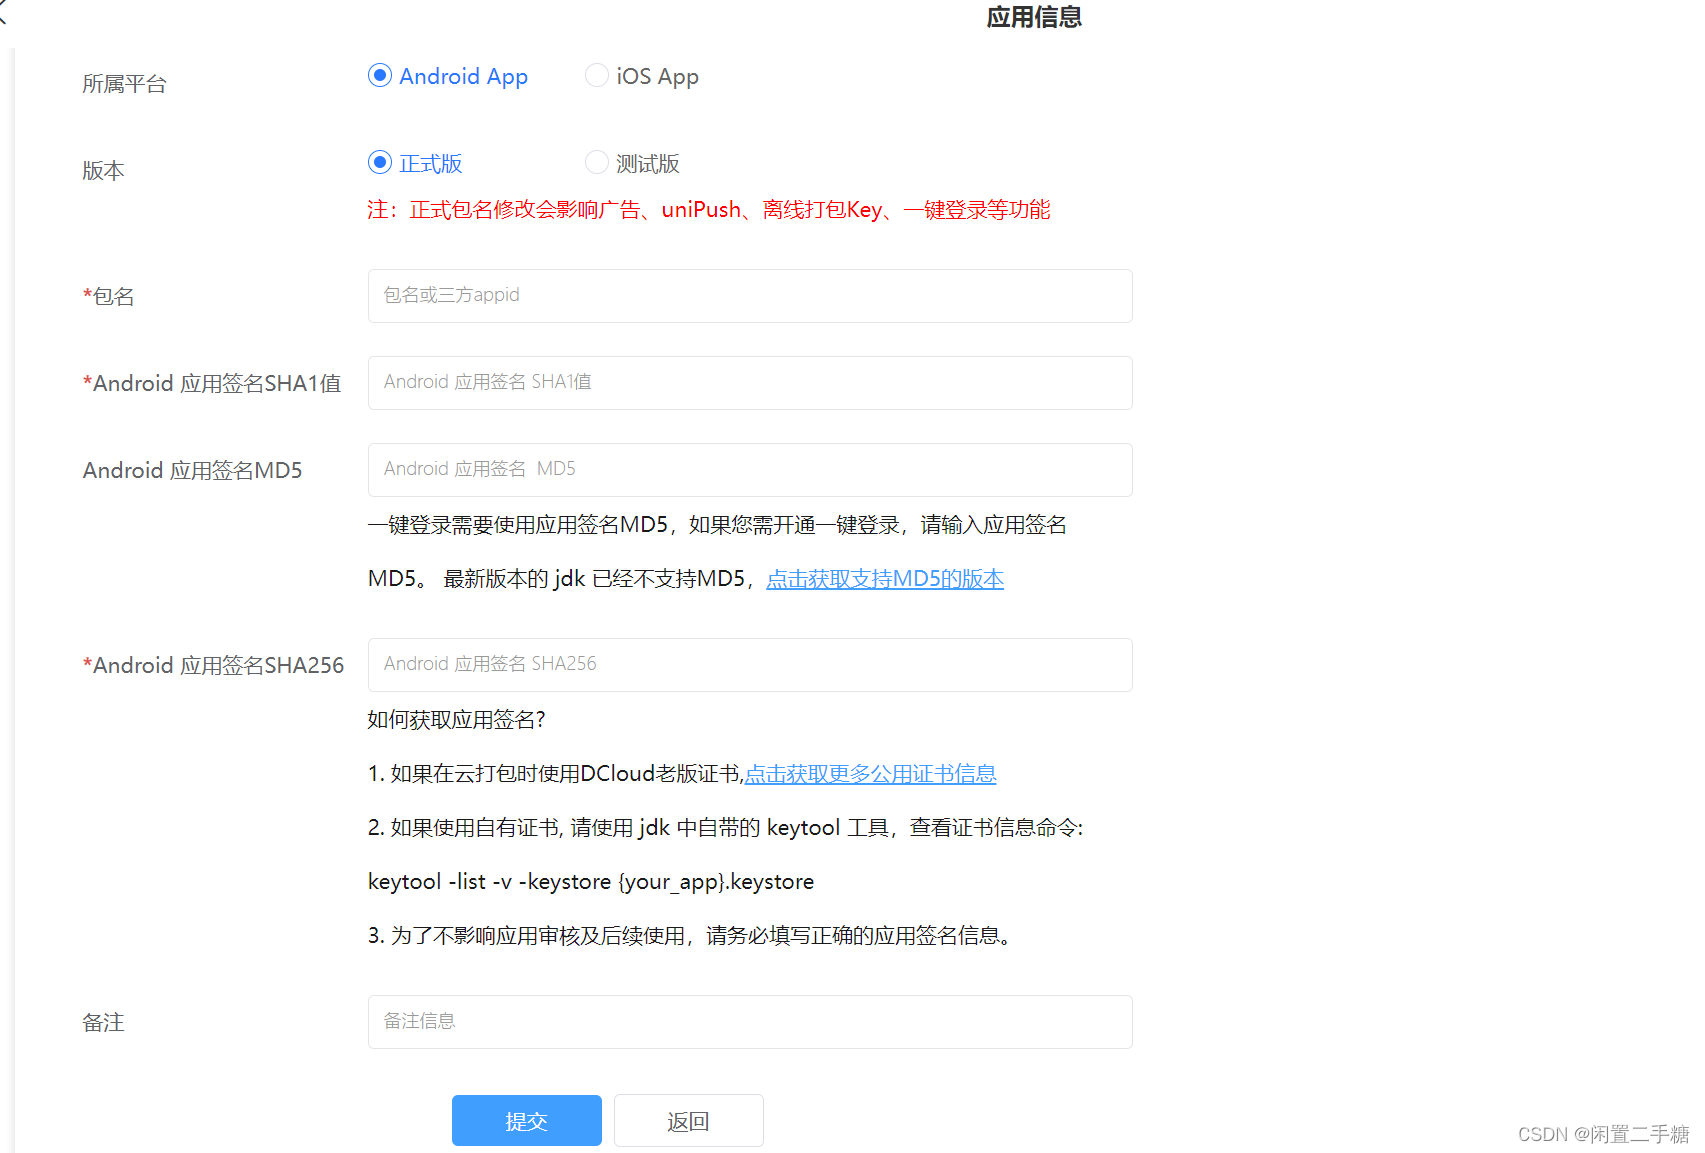
Task: Focus the Android 应用签名SHA1值 input field
Action: click(749, 382)
